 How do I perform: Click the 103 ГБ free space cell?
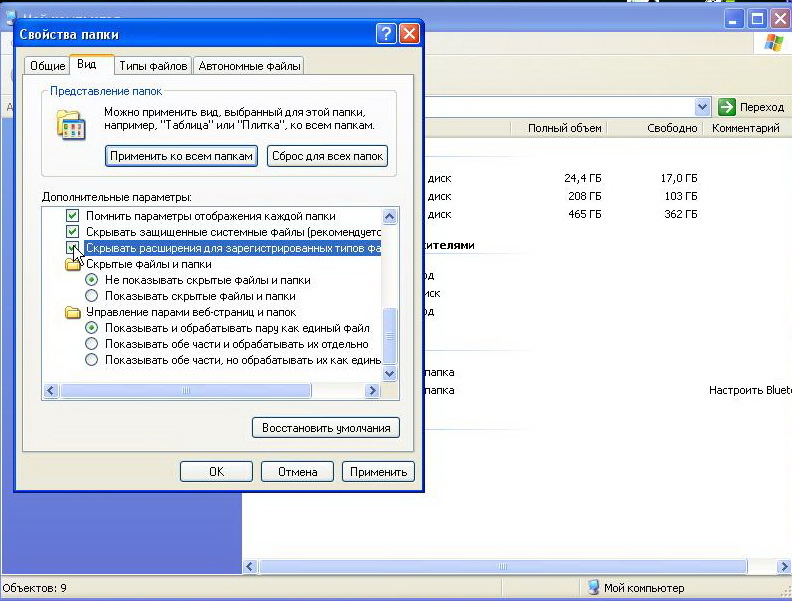[681, 196]
